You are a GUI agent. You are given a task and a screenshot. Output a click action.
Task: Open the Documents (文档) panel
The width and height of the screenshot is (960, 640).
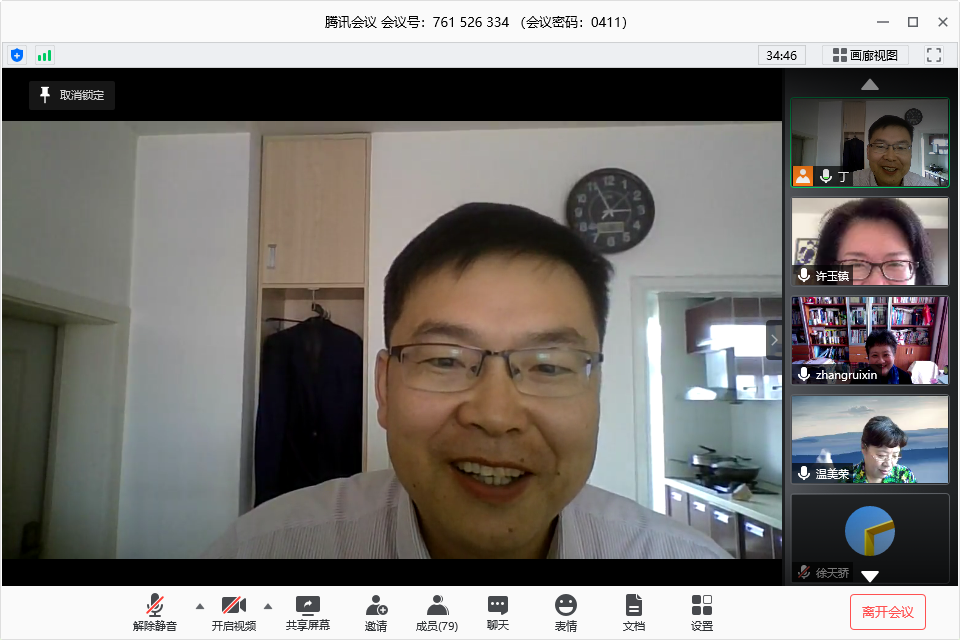click(x=634, y=612)
